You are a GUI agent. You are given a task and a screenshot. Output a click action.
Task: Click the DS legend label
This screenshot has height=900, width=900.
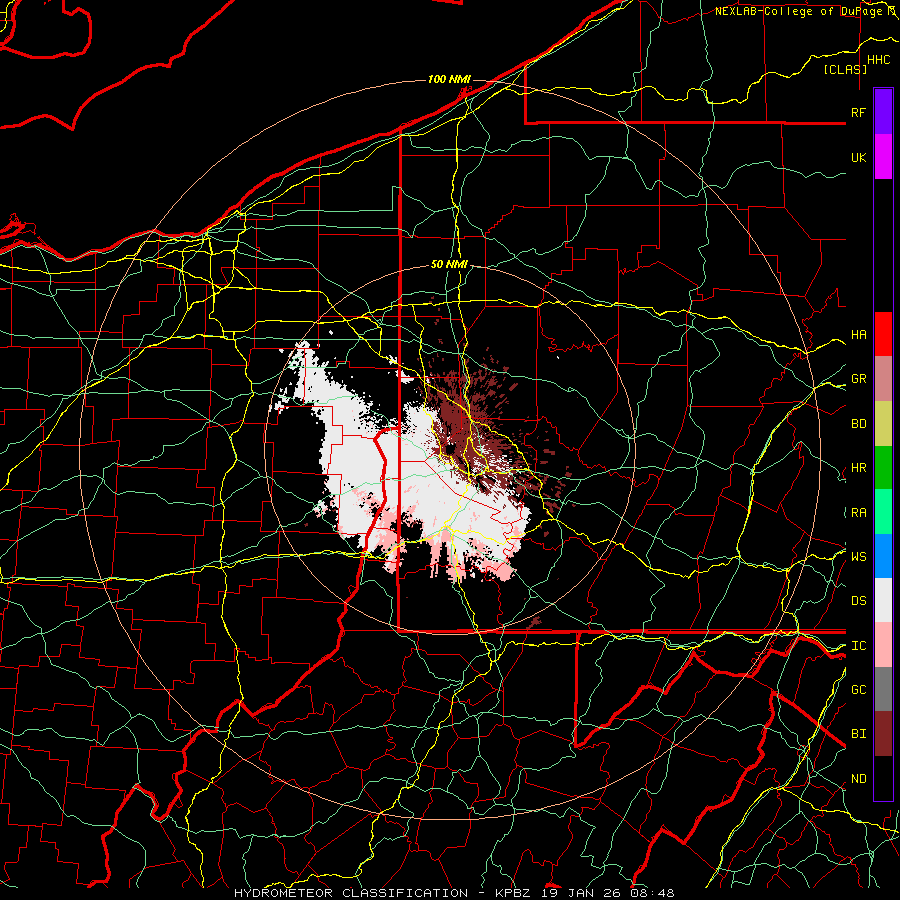coord(858,601)
